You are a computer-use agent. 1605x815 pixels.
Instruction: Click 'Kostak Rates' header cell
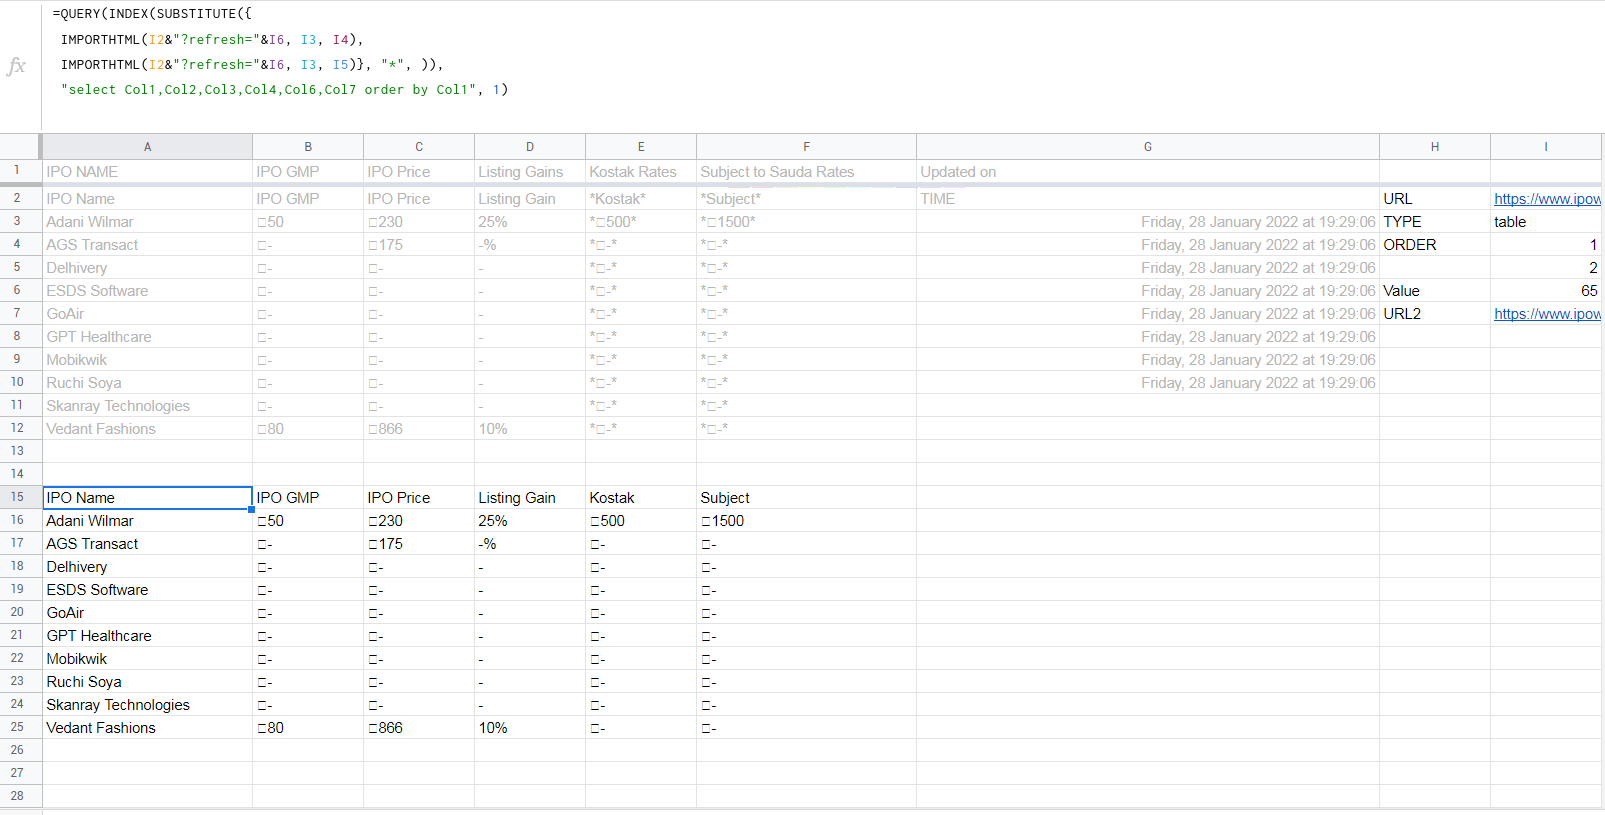(x=641, y=172)
